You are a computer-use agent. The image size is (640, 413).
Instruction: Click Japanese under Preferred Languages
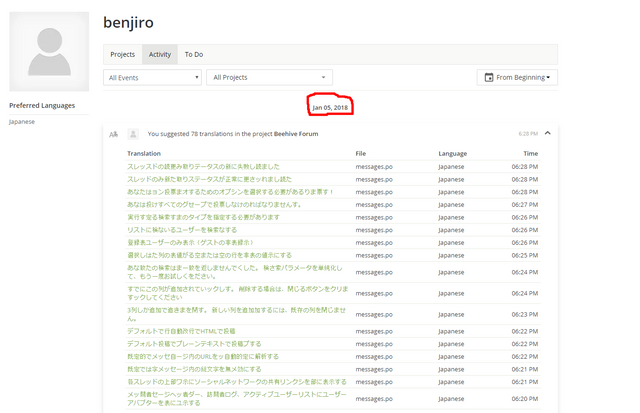[x=22, y=122]
